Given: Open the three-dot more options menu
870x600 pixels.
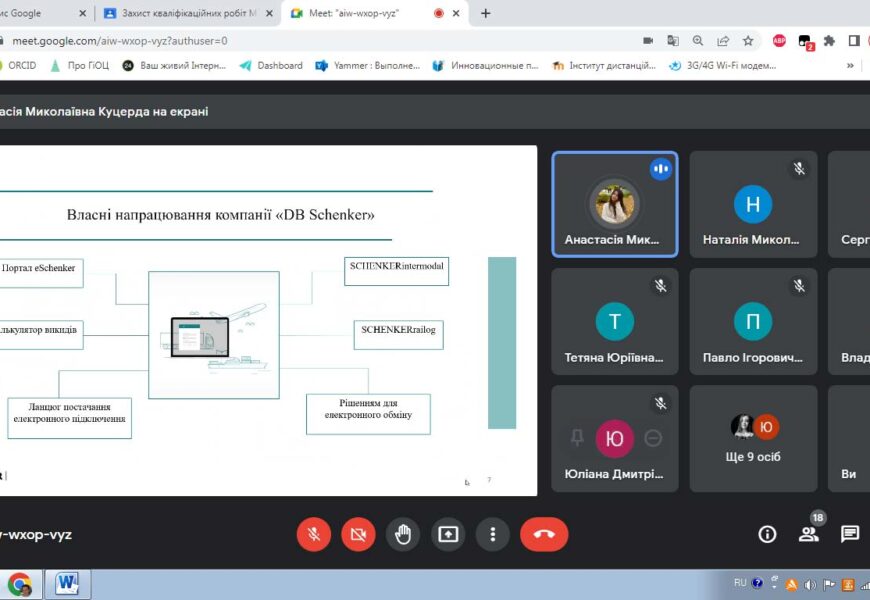Looking at the screenshot, I should (493, 534).
